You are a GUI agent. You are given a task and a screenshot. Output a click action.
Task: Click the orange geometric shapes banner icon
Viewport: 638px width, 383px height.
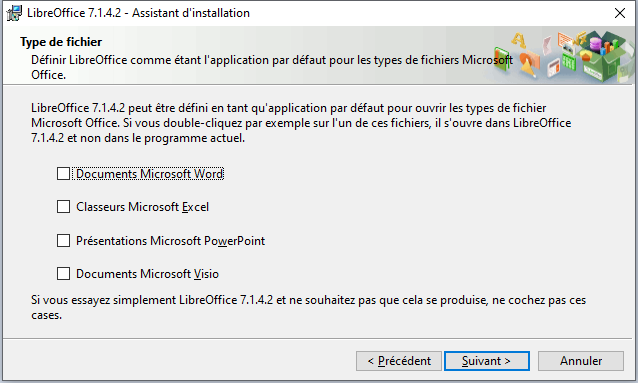[x=530, y=63]
